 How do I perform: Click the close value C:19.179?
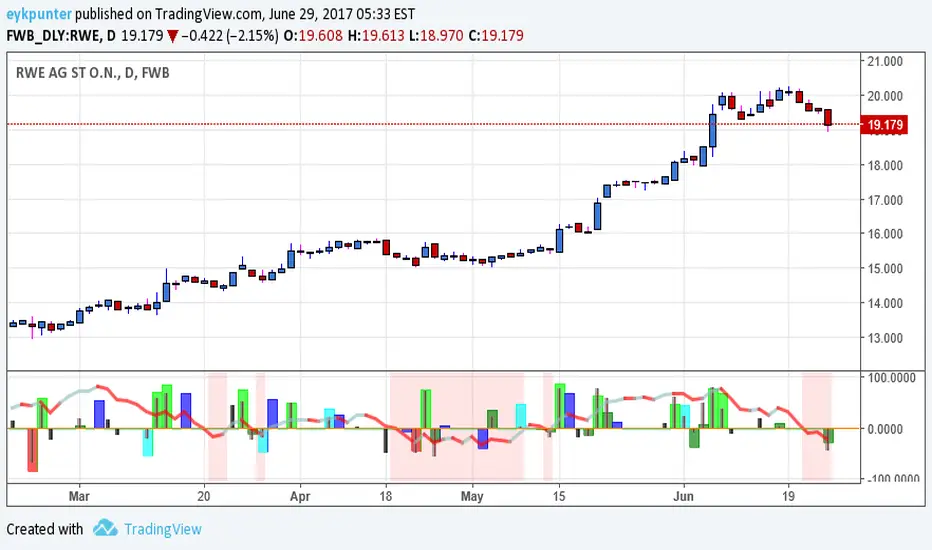click(x=496, y=36)
